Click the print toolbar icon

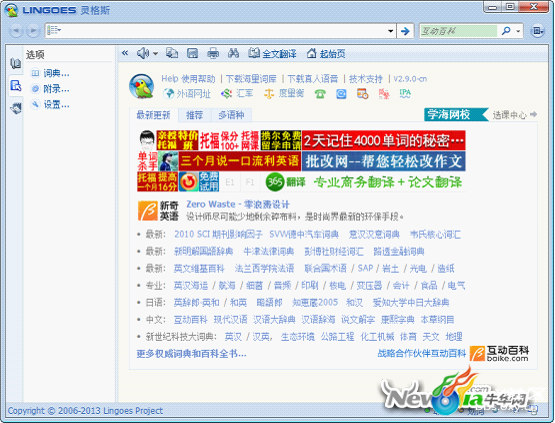click(x=213, y=53)
